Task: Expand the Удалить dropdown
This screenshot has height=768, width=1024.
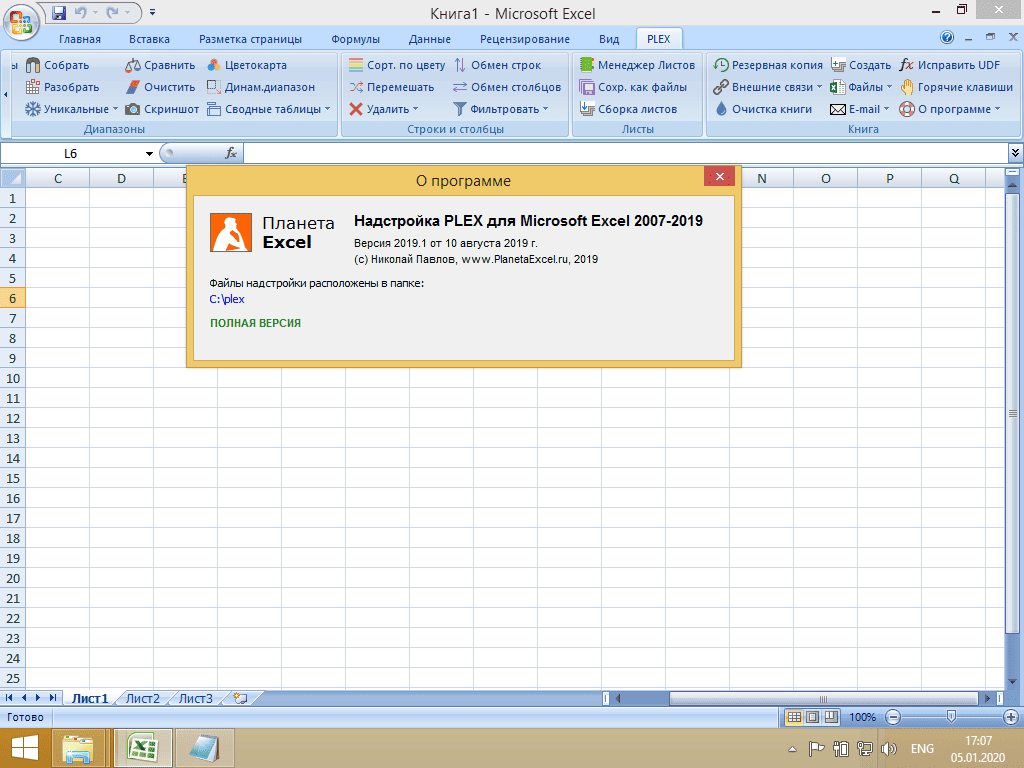Action: [415, 109]
